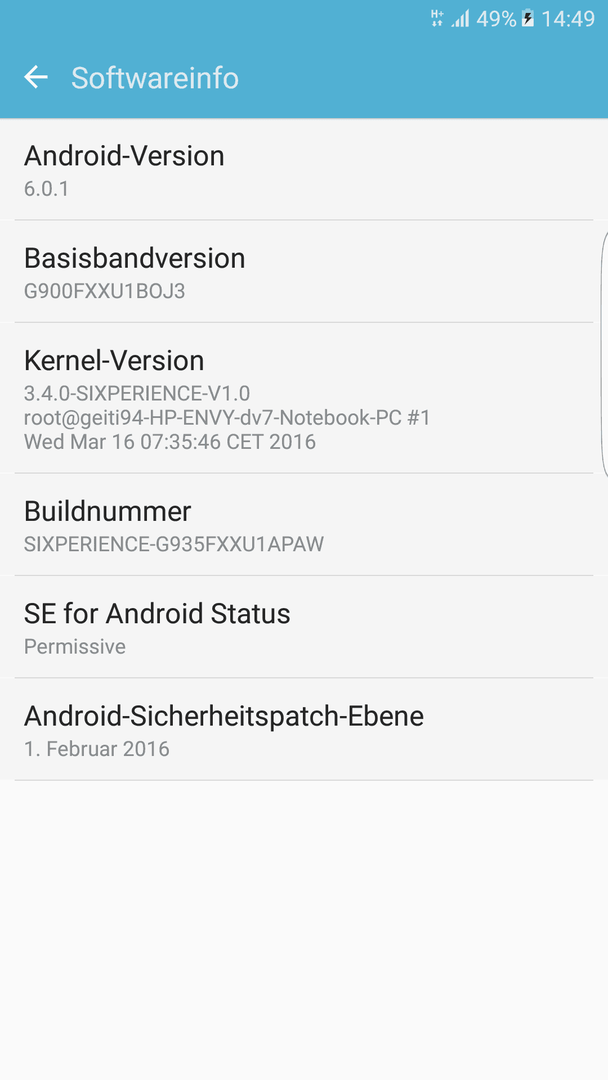This screenshot has height=1080, width=608.
Task: Select SE for Android Status item
Action: tap(304, 627)
